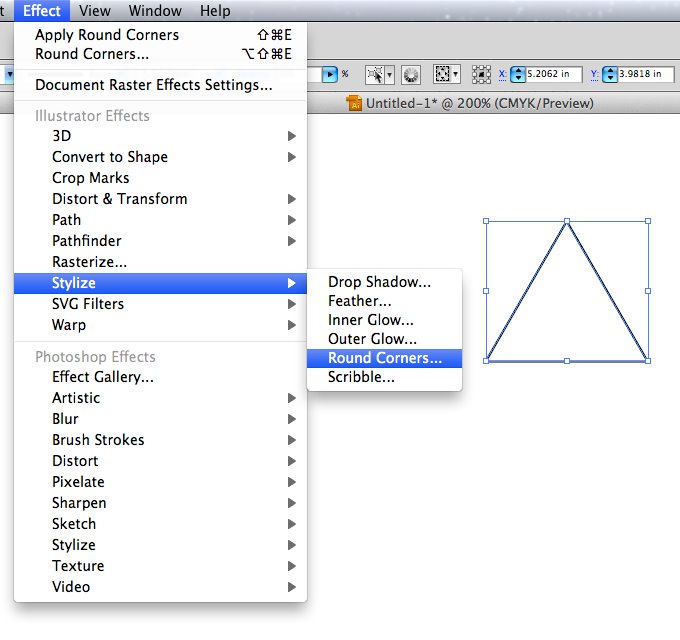Screen dimensions: 680x640
Task: Choose Round Corners in Stylize submenu
Action: [x=385, y=358]
